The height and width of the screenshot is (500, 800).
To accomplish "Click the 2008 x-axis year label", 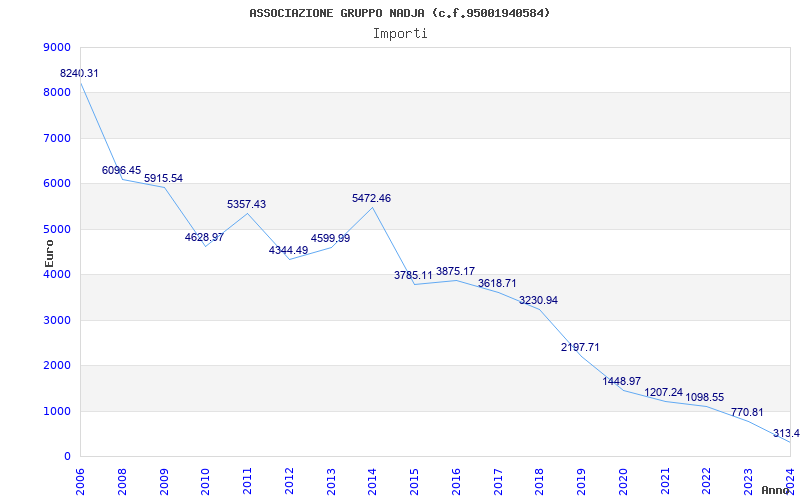I will (122, 482).
